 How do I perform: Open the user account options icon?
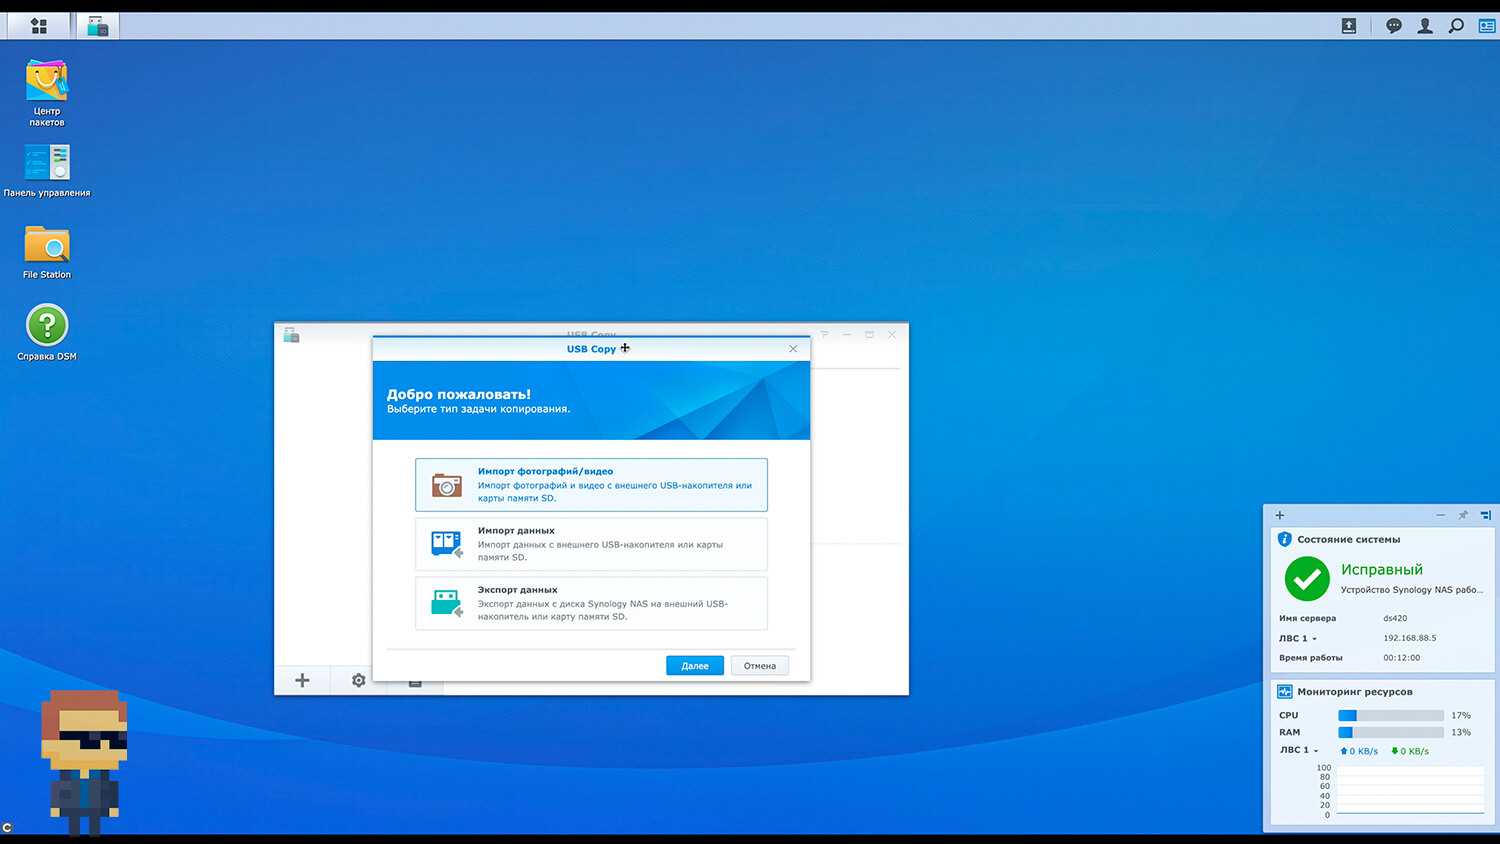1425,26
